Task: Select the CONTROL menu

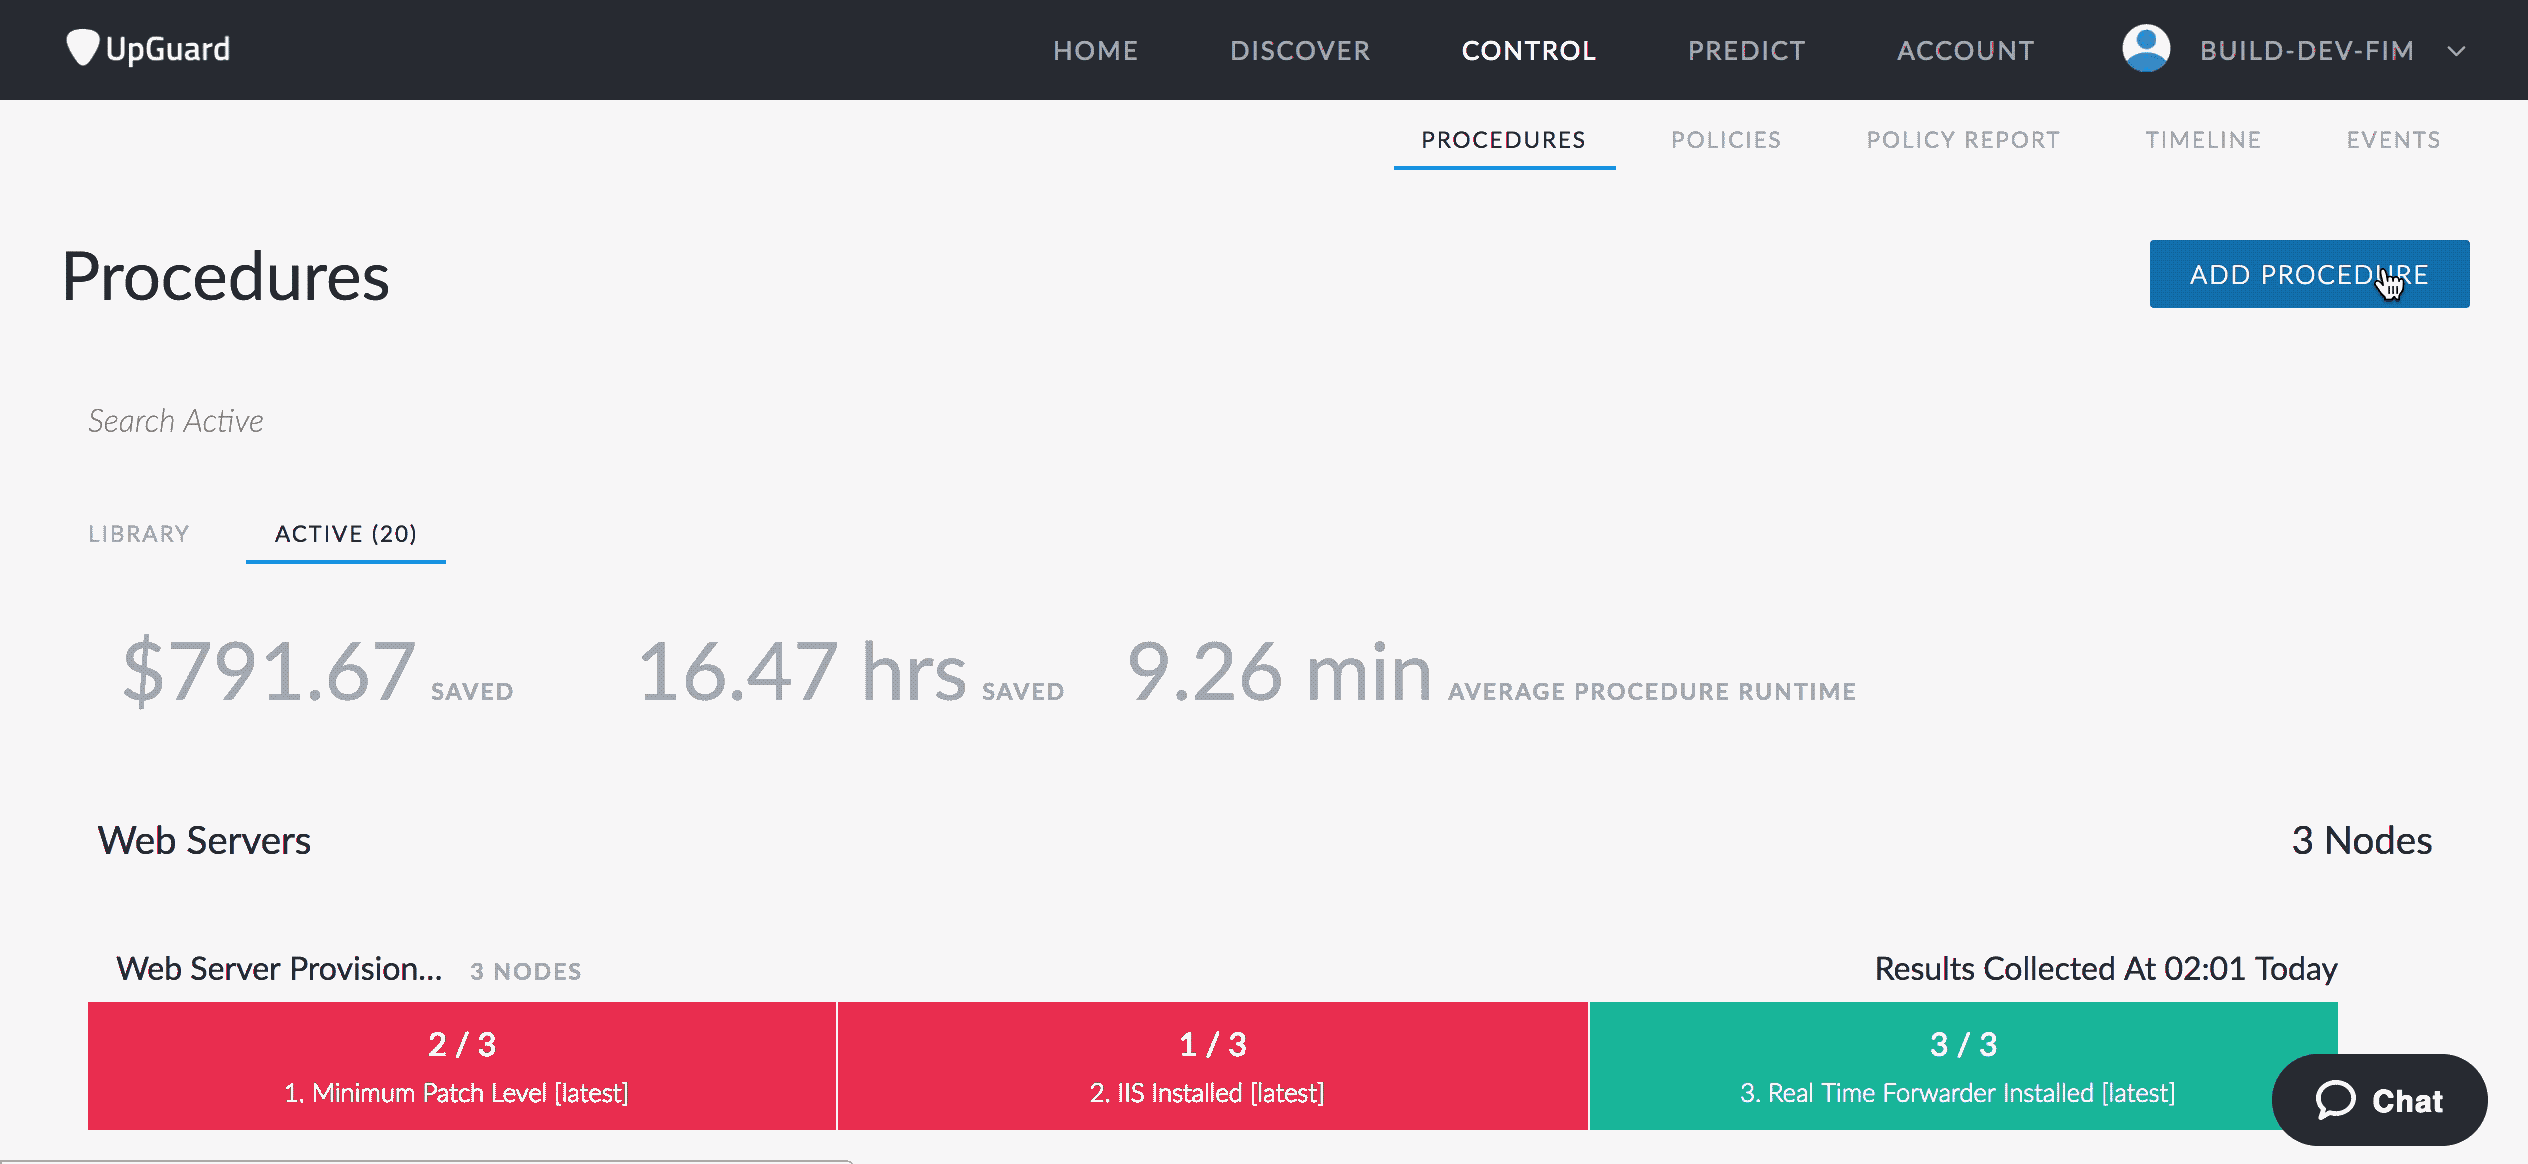Action: point(1528,51)
